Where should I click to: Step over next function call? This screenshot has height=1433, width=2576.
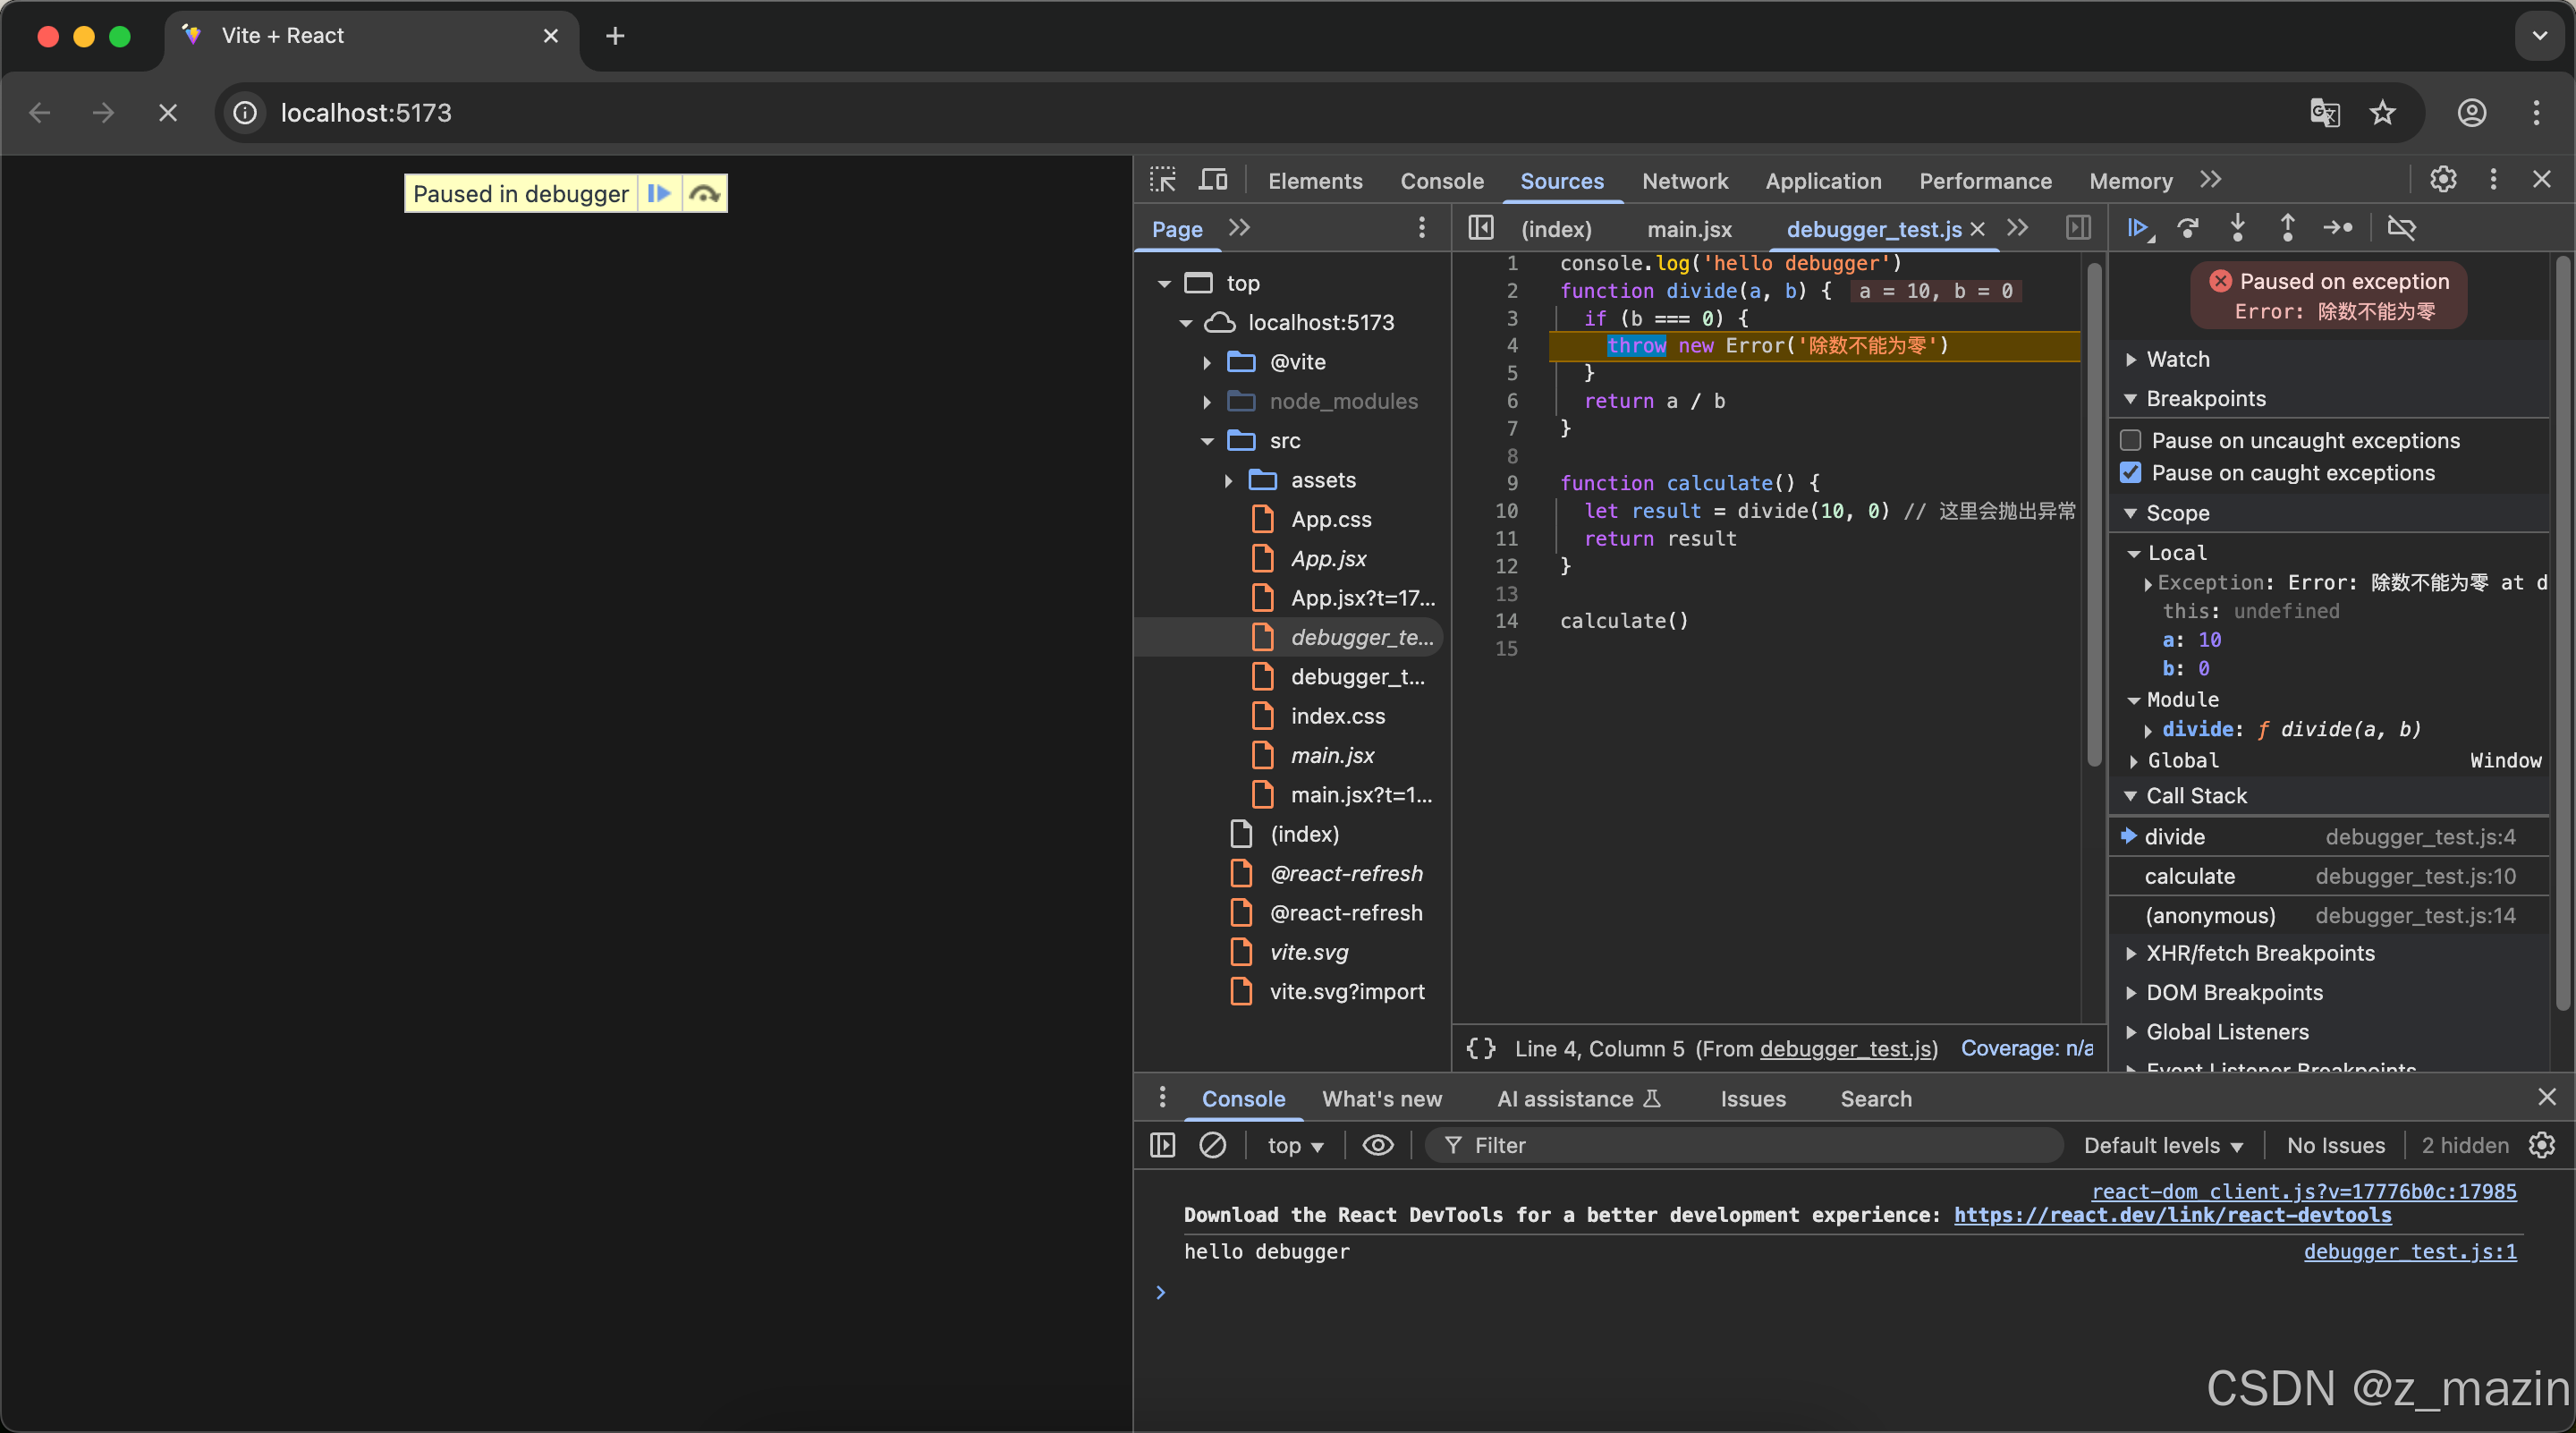(x=2188, y=229)
